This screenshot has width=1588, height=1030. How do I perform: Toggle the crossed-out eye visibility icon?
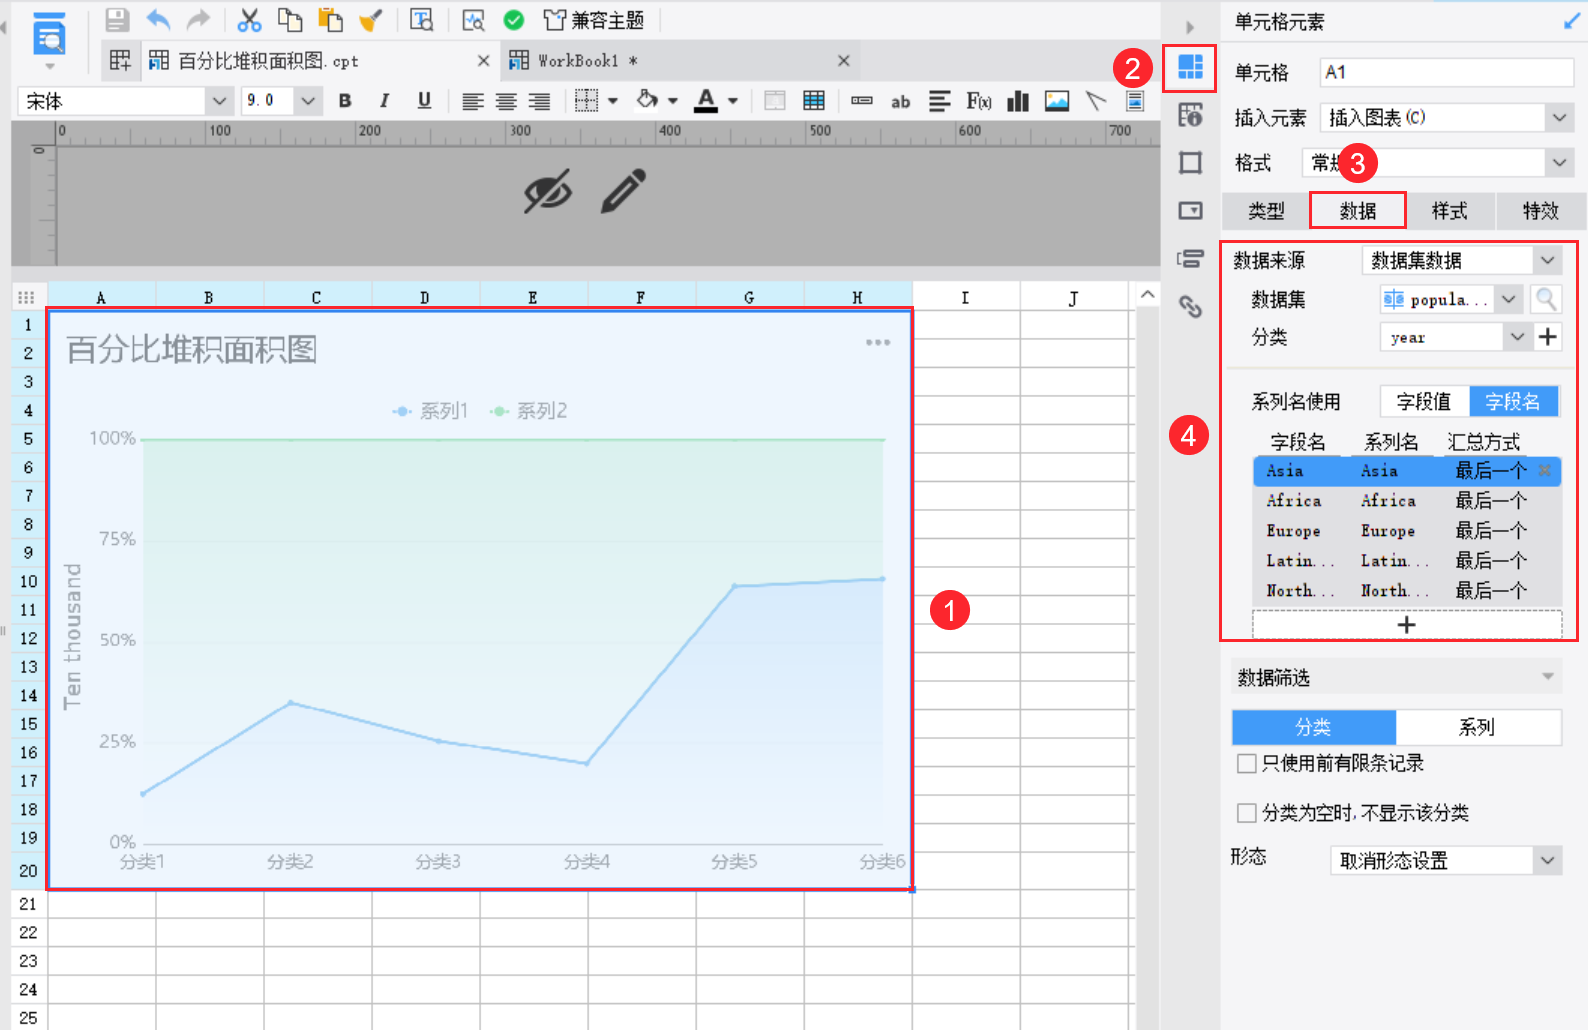[x=548, y=190]
